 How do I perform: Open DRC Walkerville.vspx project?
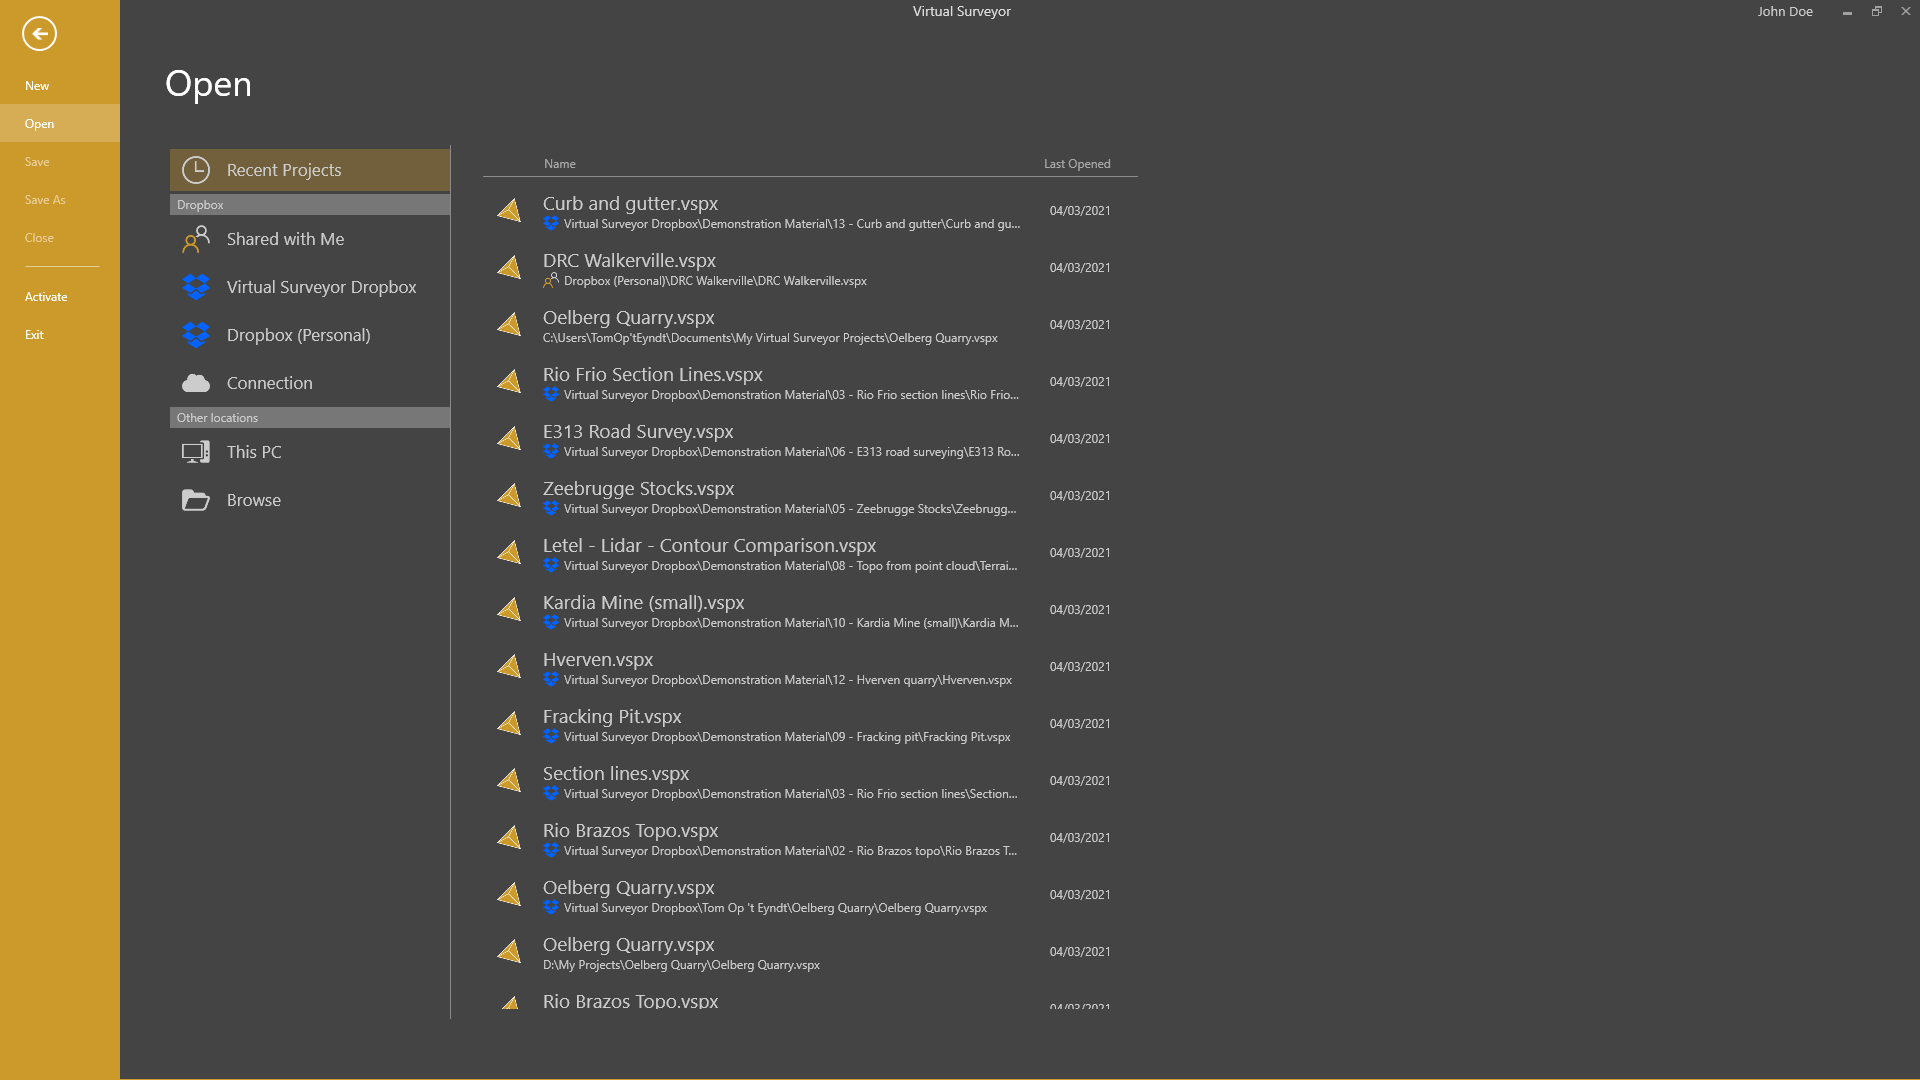[629, 261]
